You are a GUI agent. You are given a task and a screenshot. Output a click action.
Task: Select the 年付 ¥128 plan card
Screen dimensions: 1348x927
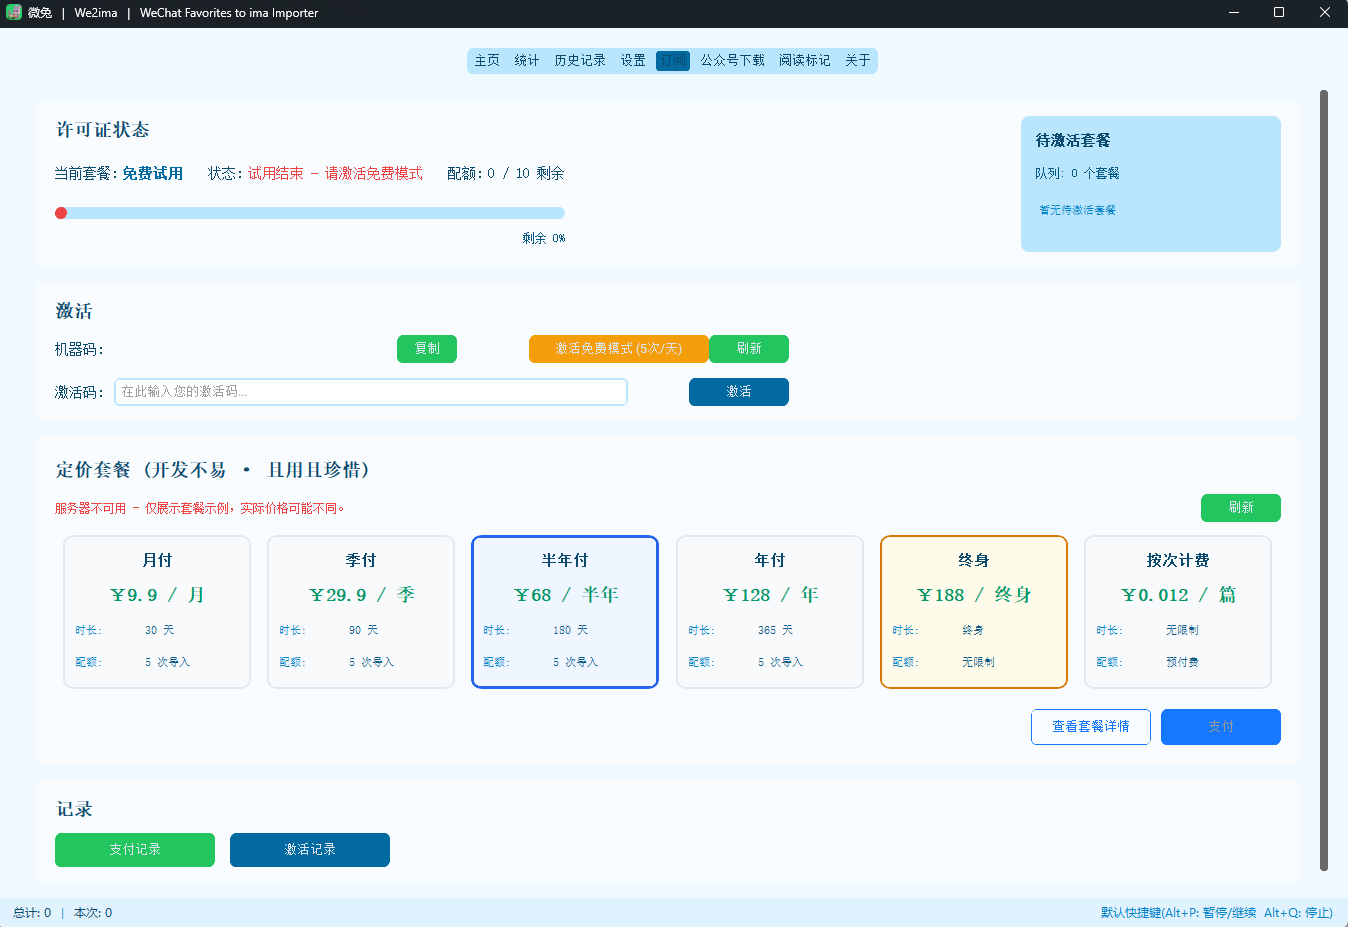click(770, 612)
